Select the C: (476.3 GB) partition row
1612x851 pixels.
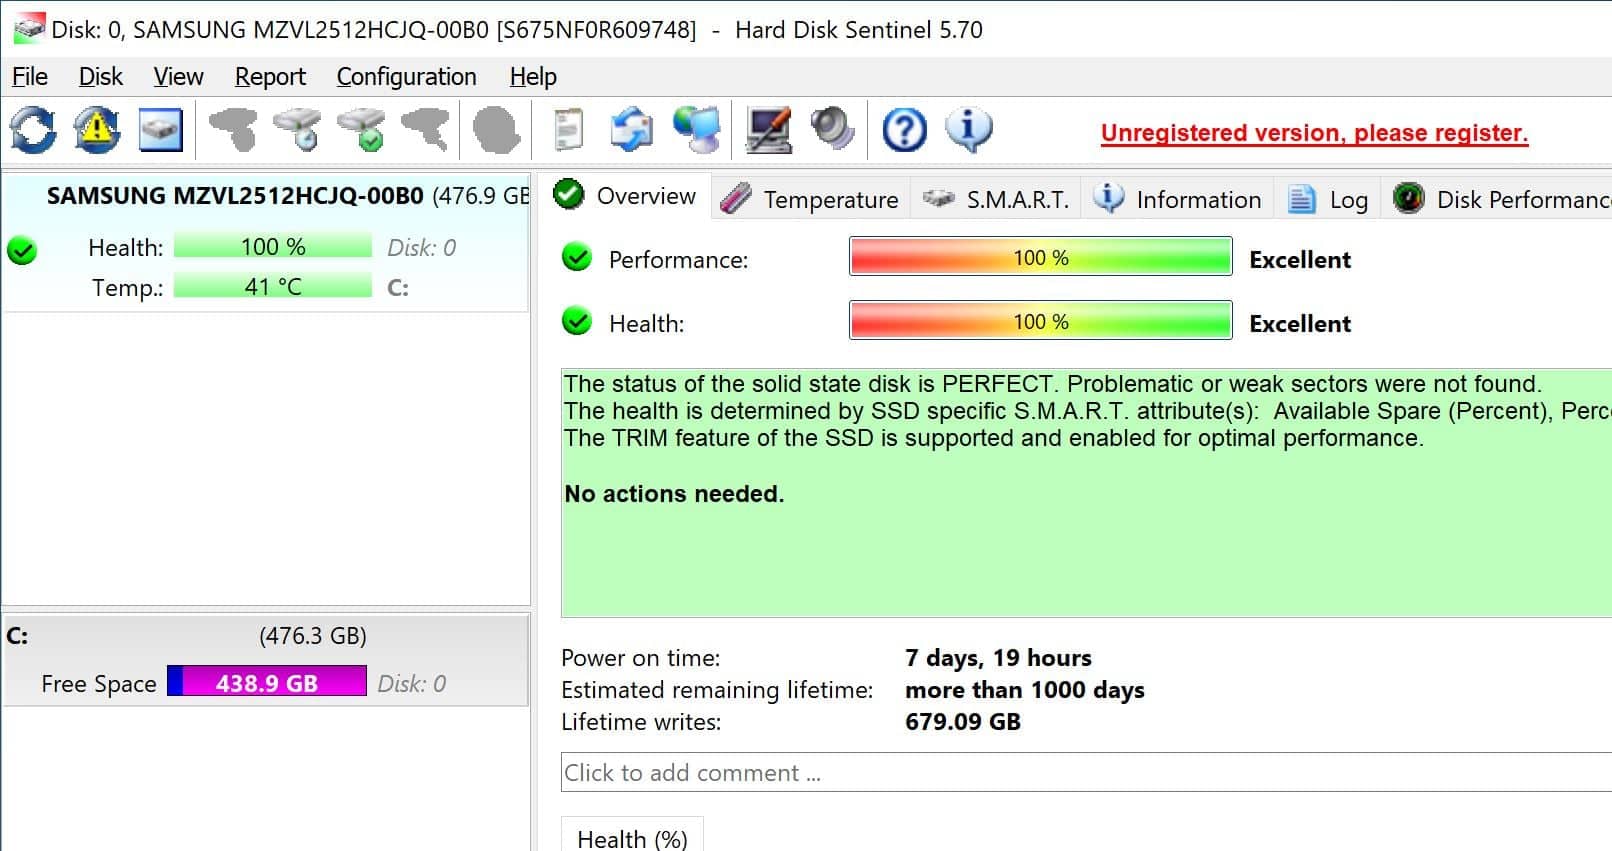tap(266, 660)
